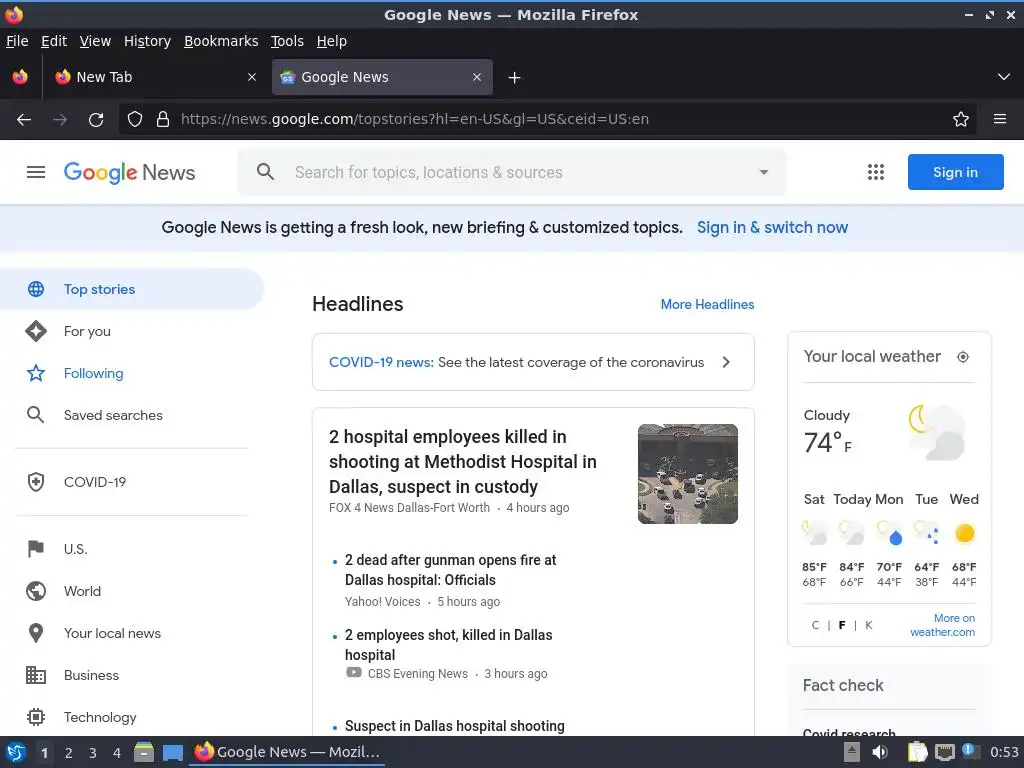Screen dimensions: 1024x768
Task: Open CBS Evening News Dallas hospital story
Action: pyautogui.click(x=448, y=645)
